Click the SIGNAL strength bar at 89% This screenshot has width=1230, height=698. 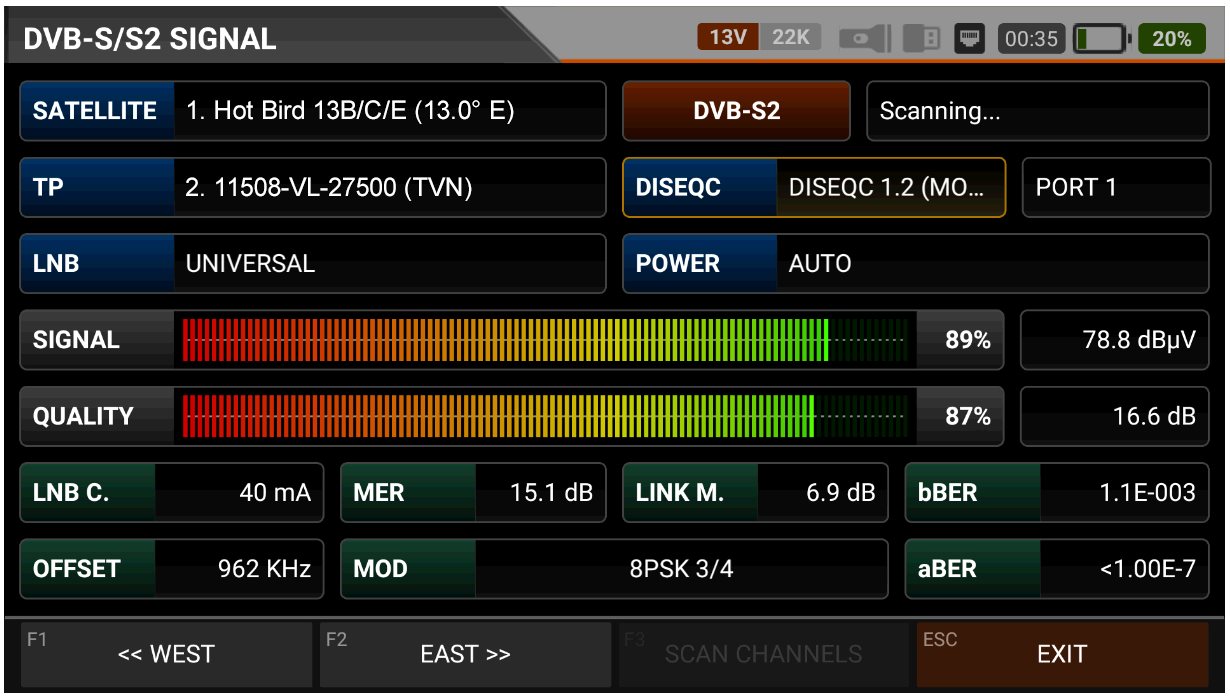coord(545,340)
